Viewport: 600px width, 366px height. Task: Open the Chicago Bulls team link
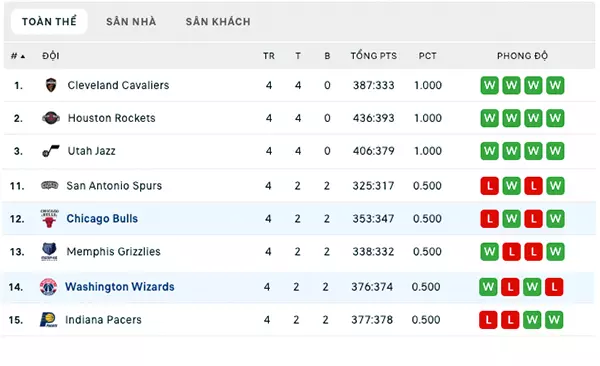click(102, 219)
